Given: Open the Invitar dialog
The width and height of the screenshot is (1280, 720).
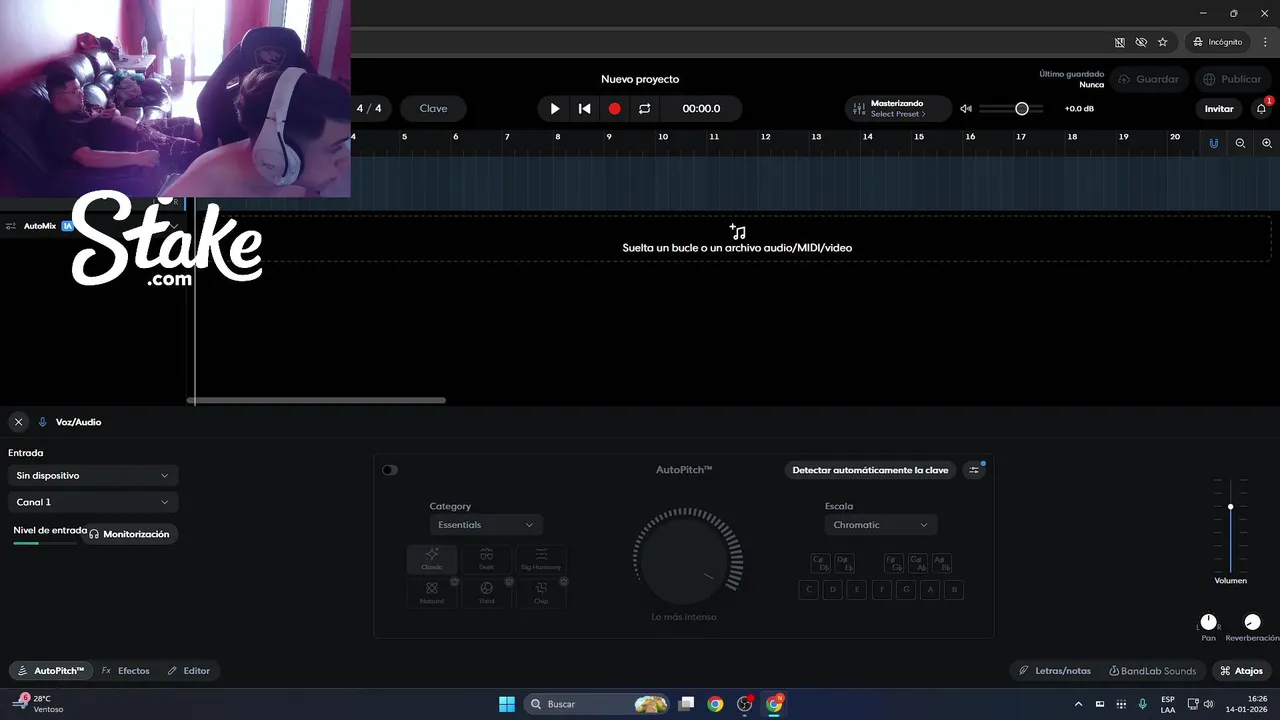Looking at the screenshot, I should tap(1219, 109).
